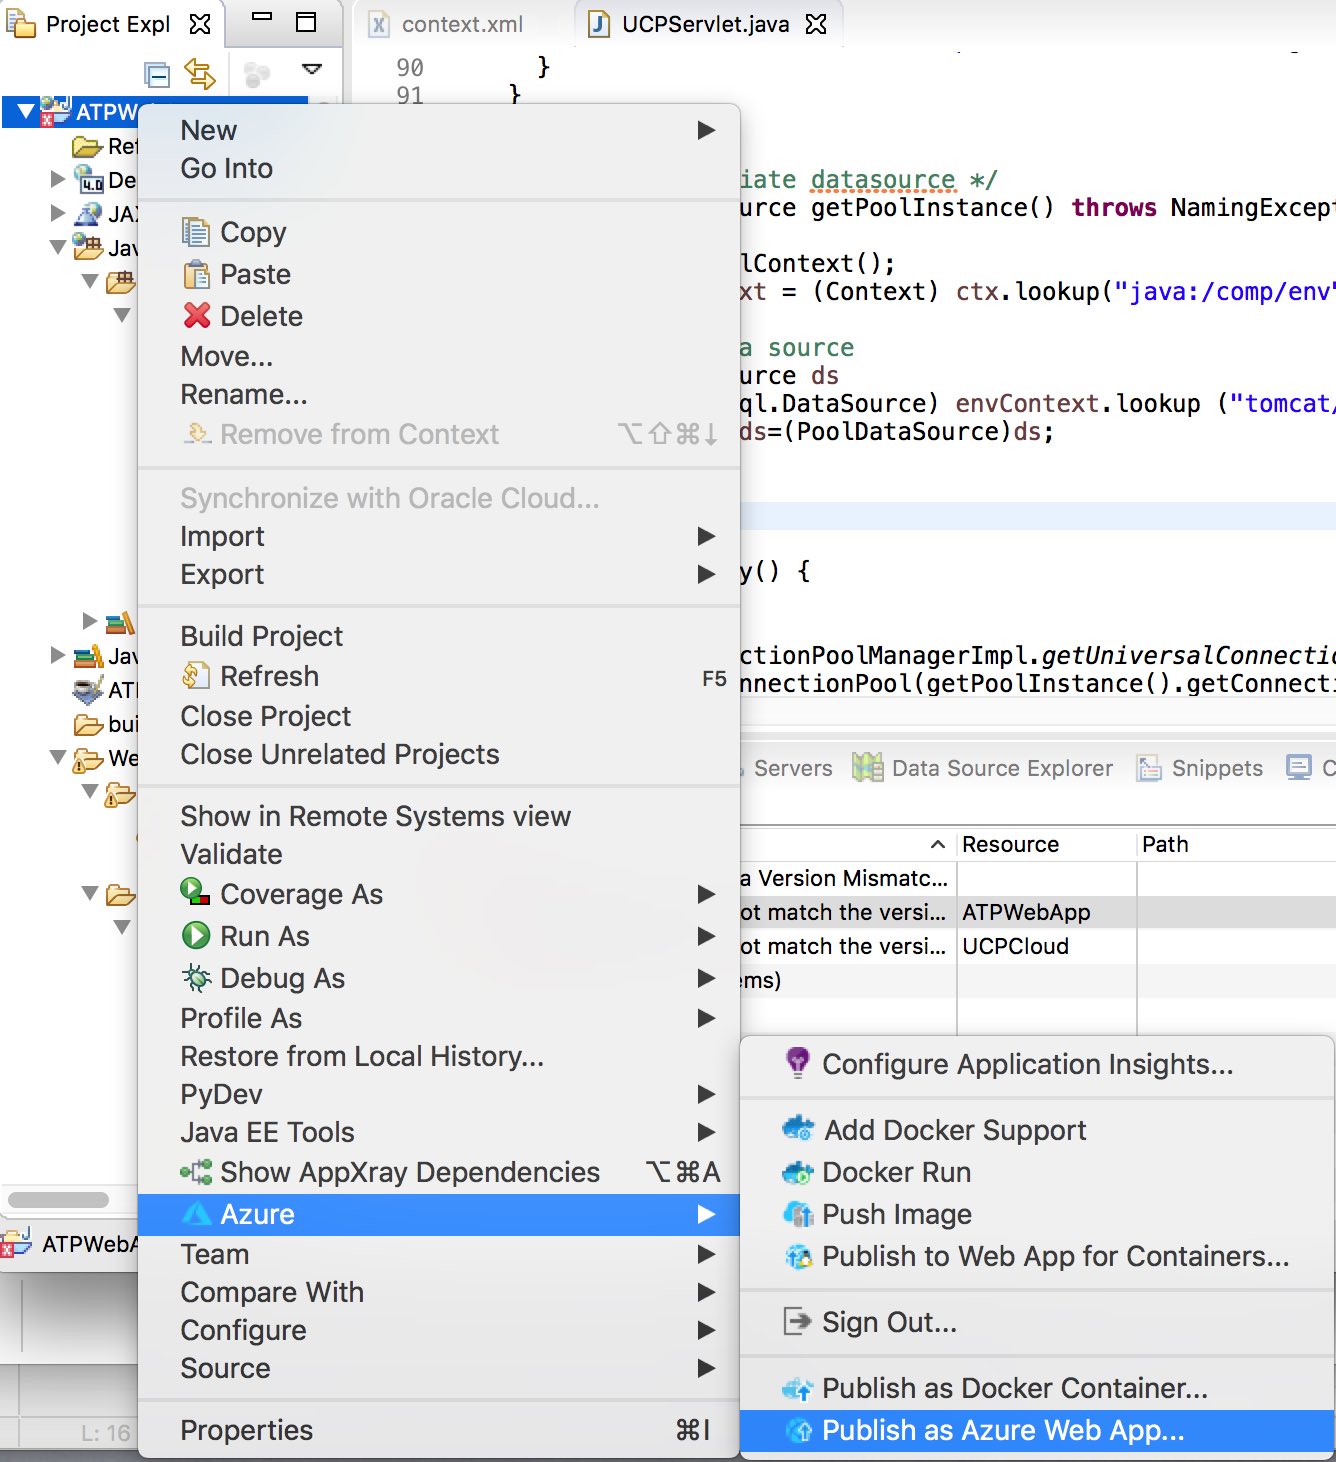Click the Delete red X entry
Screen dimensions: 1336x1462
[260, 316]
